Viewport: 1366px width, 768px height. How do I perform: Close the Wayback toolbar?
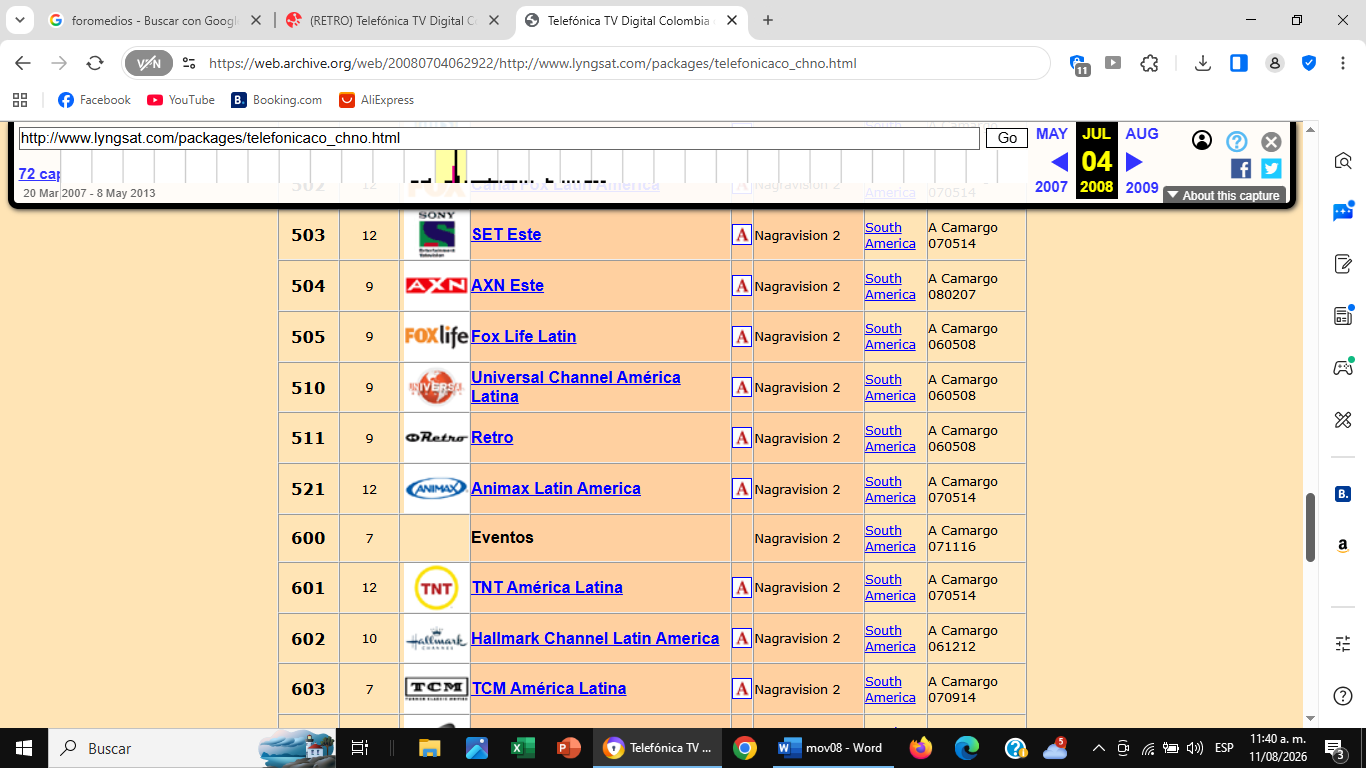[1271, 142]
